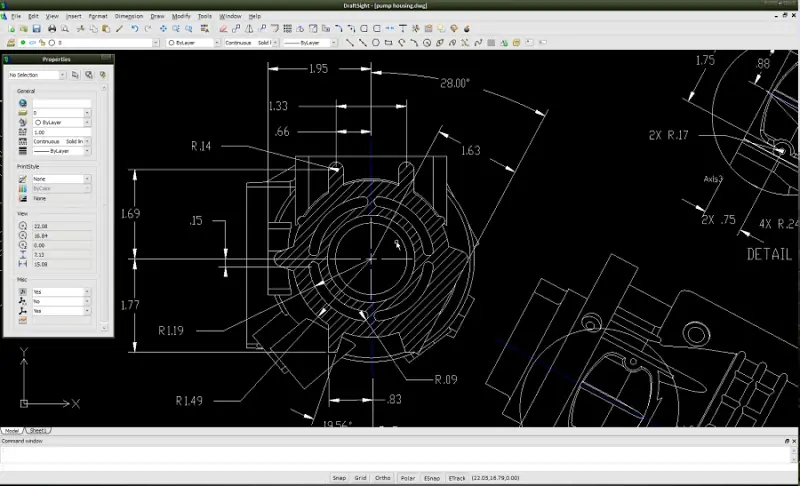Open layer dropdown in layer toolbar
The image size is (800, 486).
156,43
